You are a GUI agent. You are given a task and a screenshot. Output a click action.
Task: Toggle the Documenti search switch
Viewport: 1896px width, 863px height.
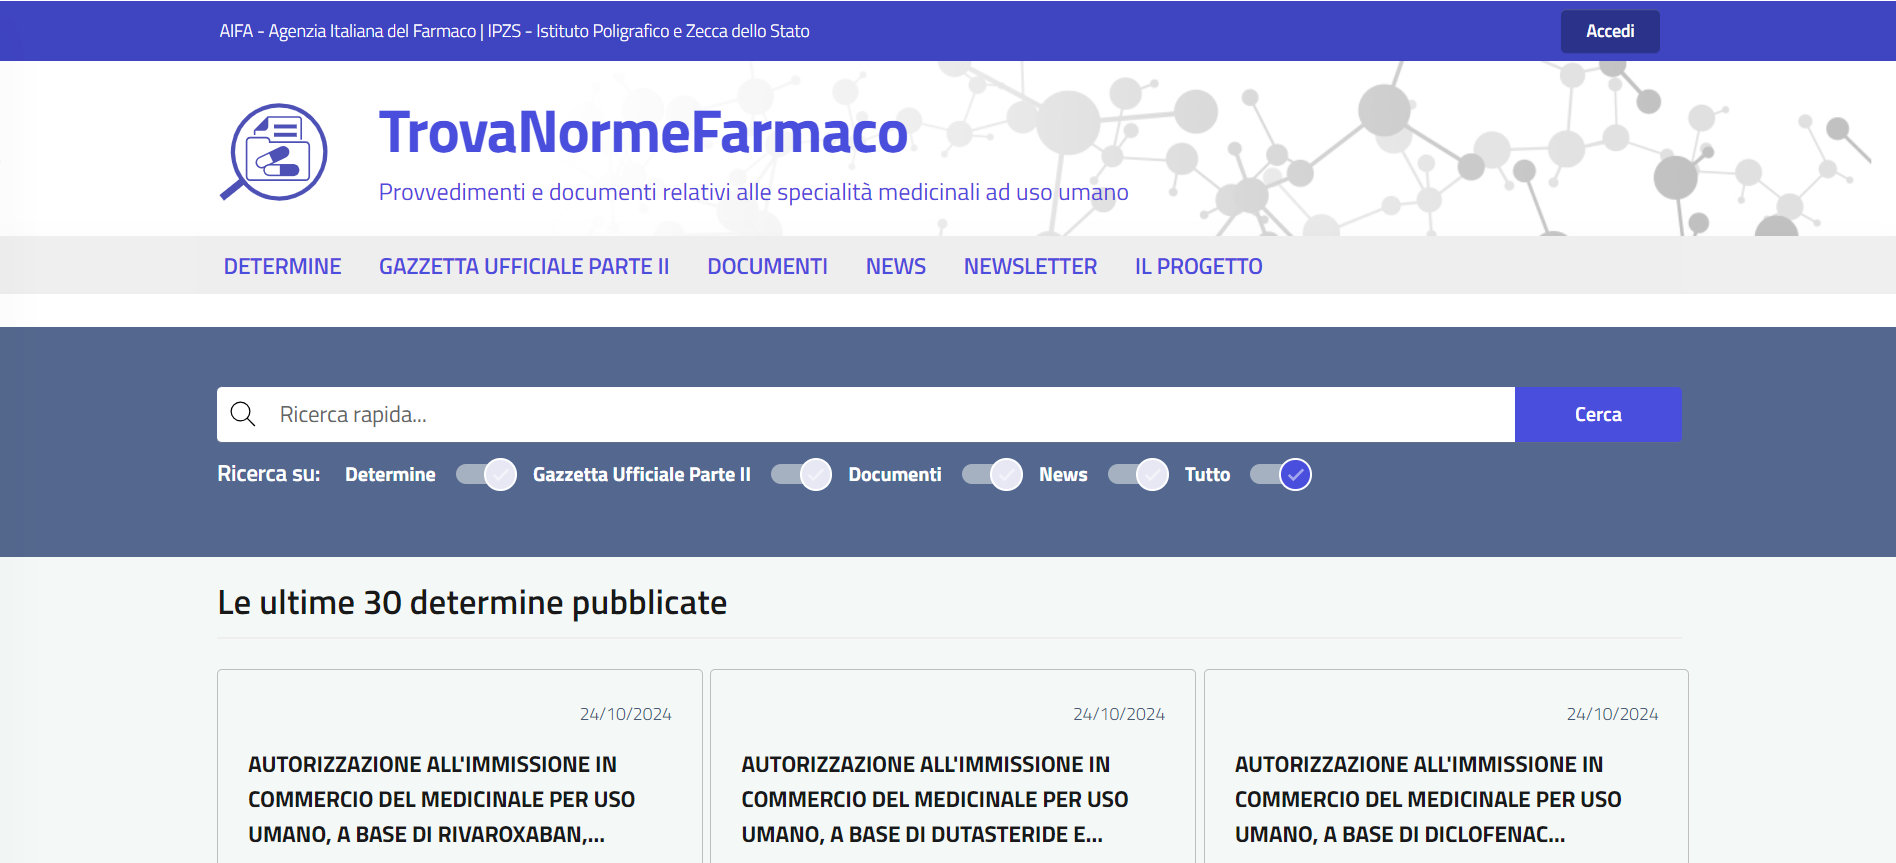tap(992, 474)
